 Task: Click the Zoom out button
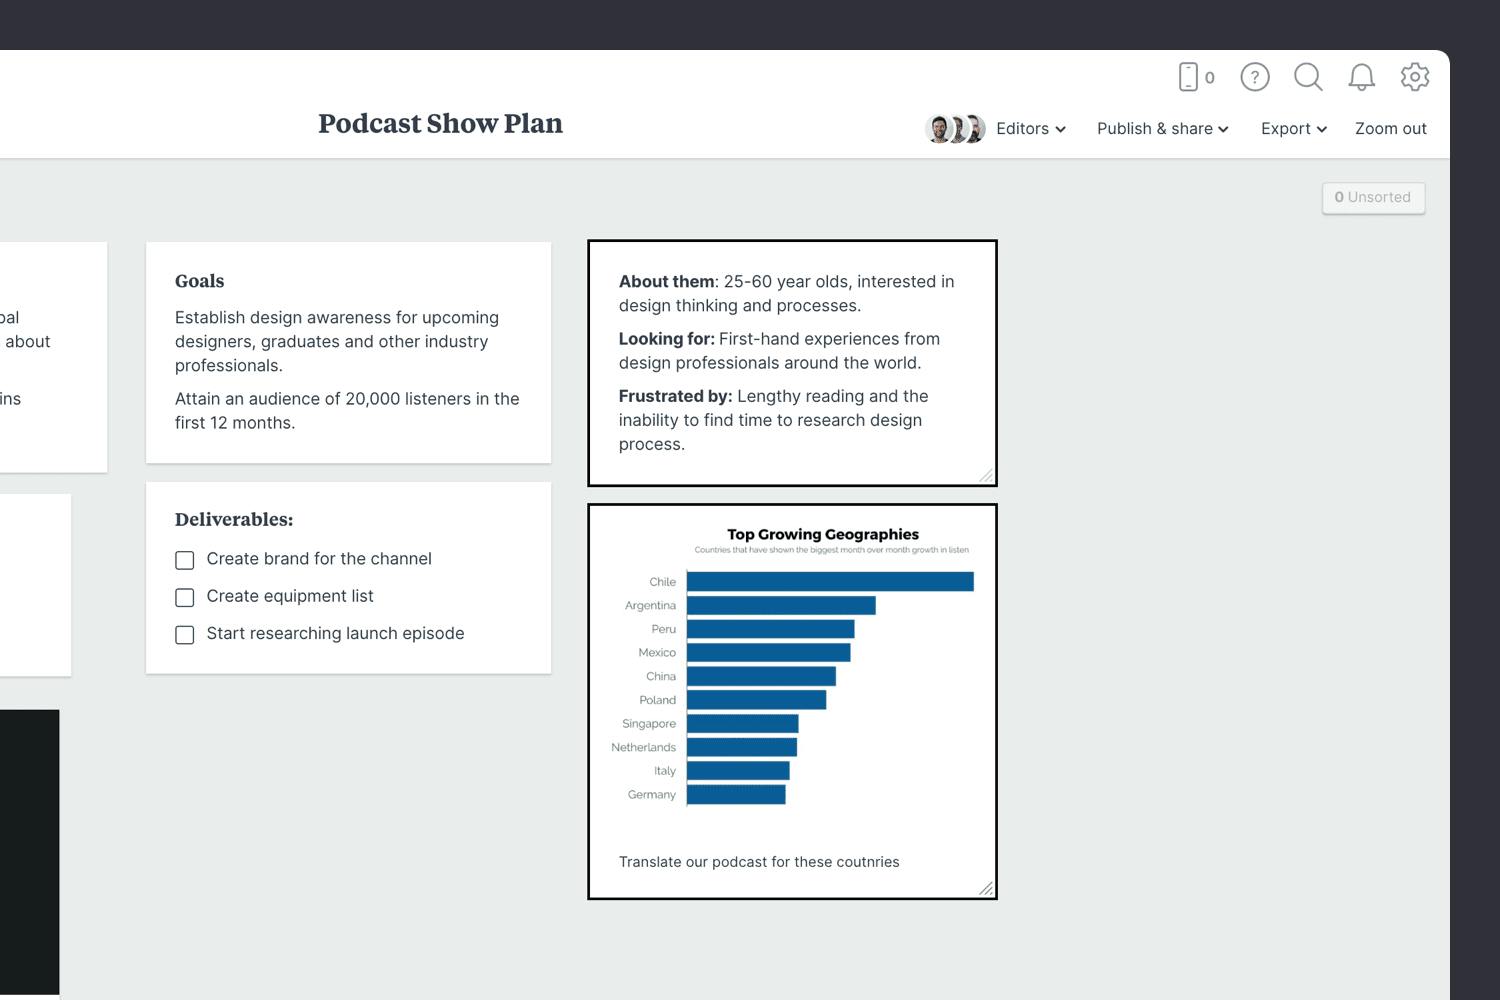pyautogui.click(x=1390, y=129)
